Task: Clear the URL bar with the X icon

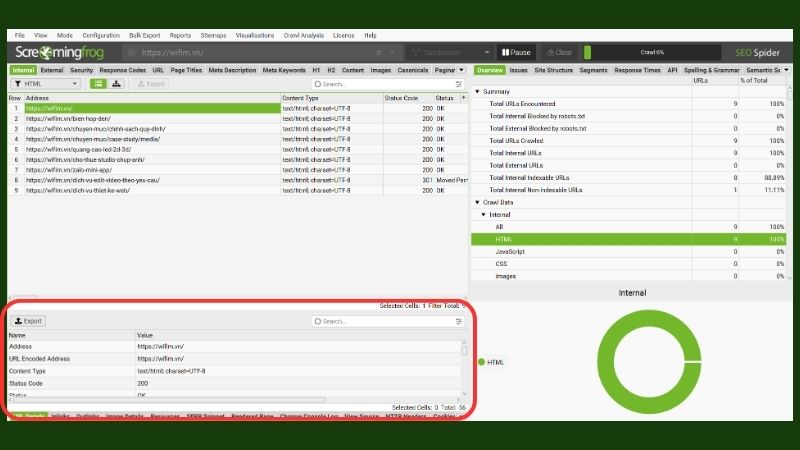Action: tap(379, 53)
